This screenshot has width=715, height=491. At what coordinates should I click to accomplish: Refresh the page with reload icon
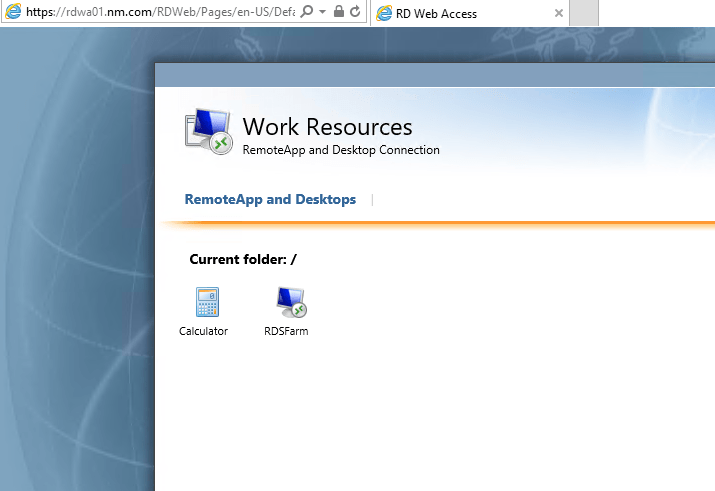(x=355, y=11)
